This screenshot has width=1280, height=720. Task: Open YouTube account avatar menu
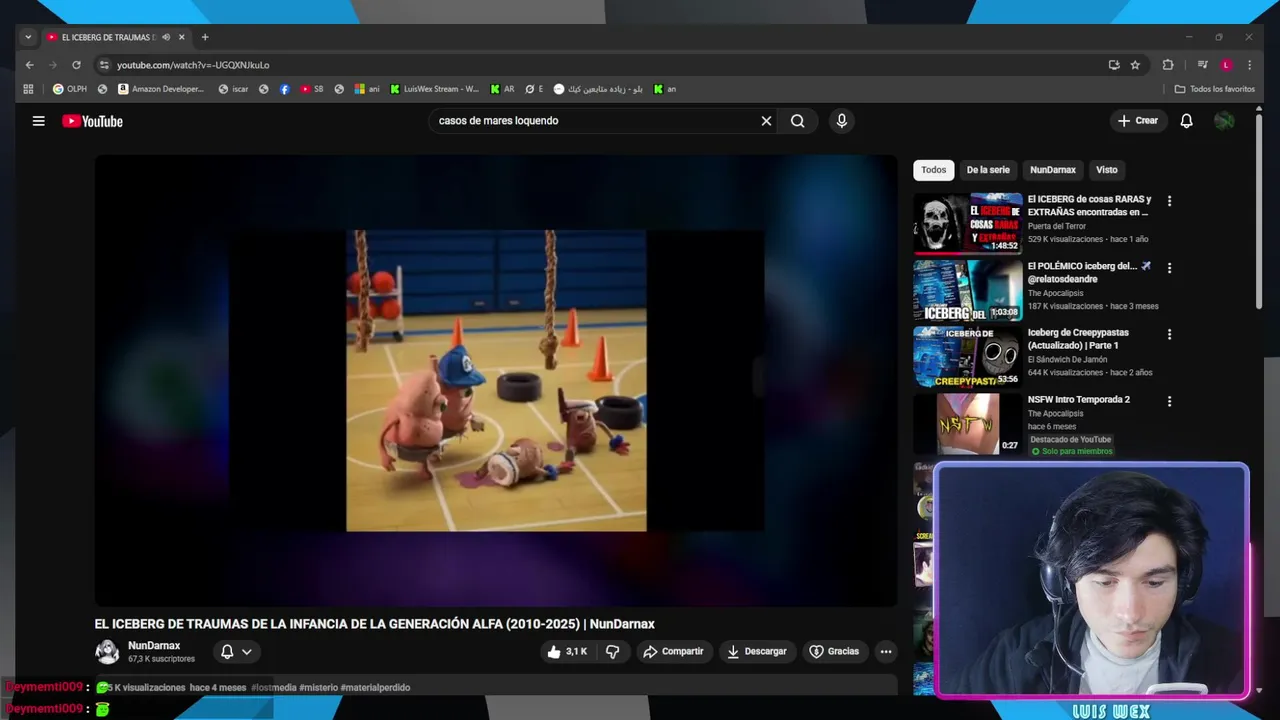(1224, 121)
